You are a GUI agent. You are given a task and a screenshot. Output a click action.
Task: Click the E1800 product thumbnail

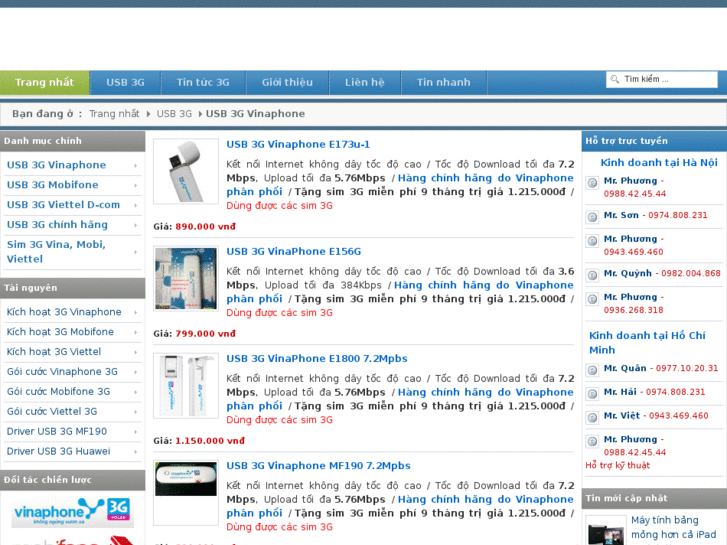pyautogui.click(x=186, y=385)
